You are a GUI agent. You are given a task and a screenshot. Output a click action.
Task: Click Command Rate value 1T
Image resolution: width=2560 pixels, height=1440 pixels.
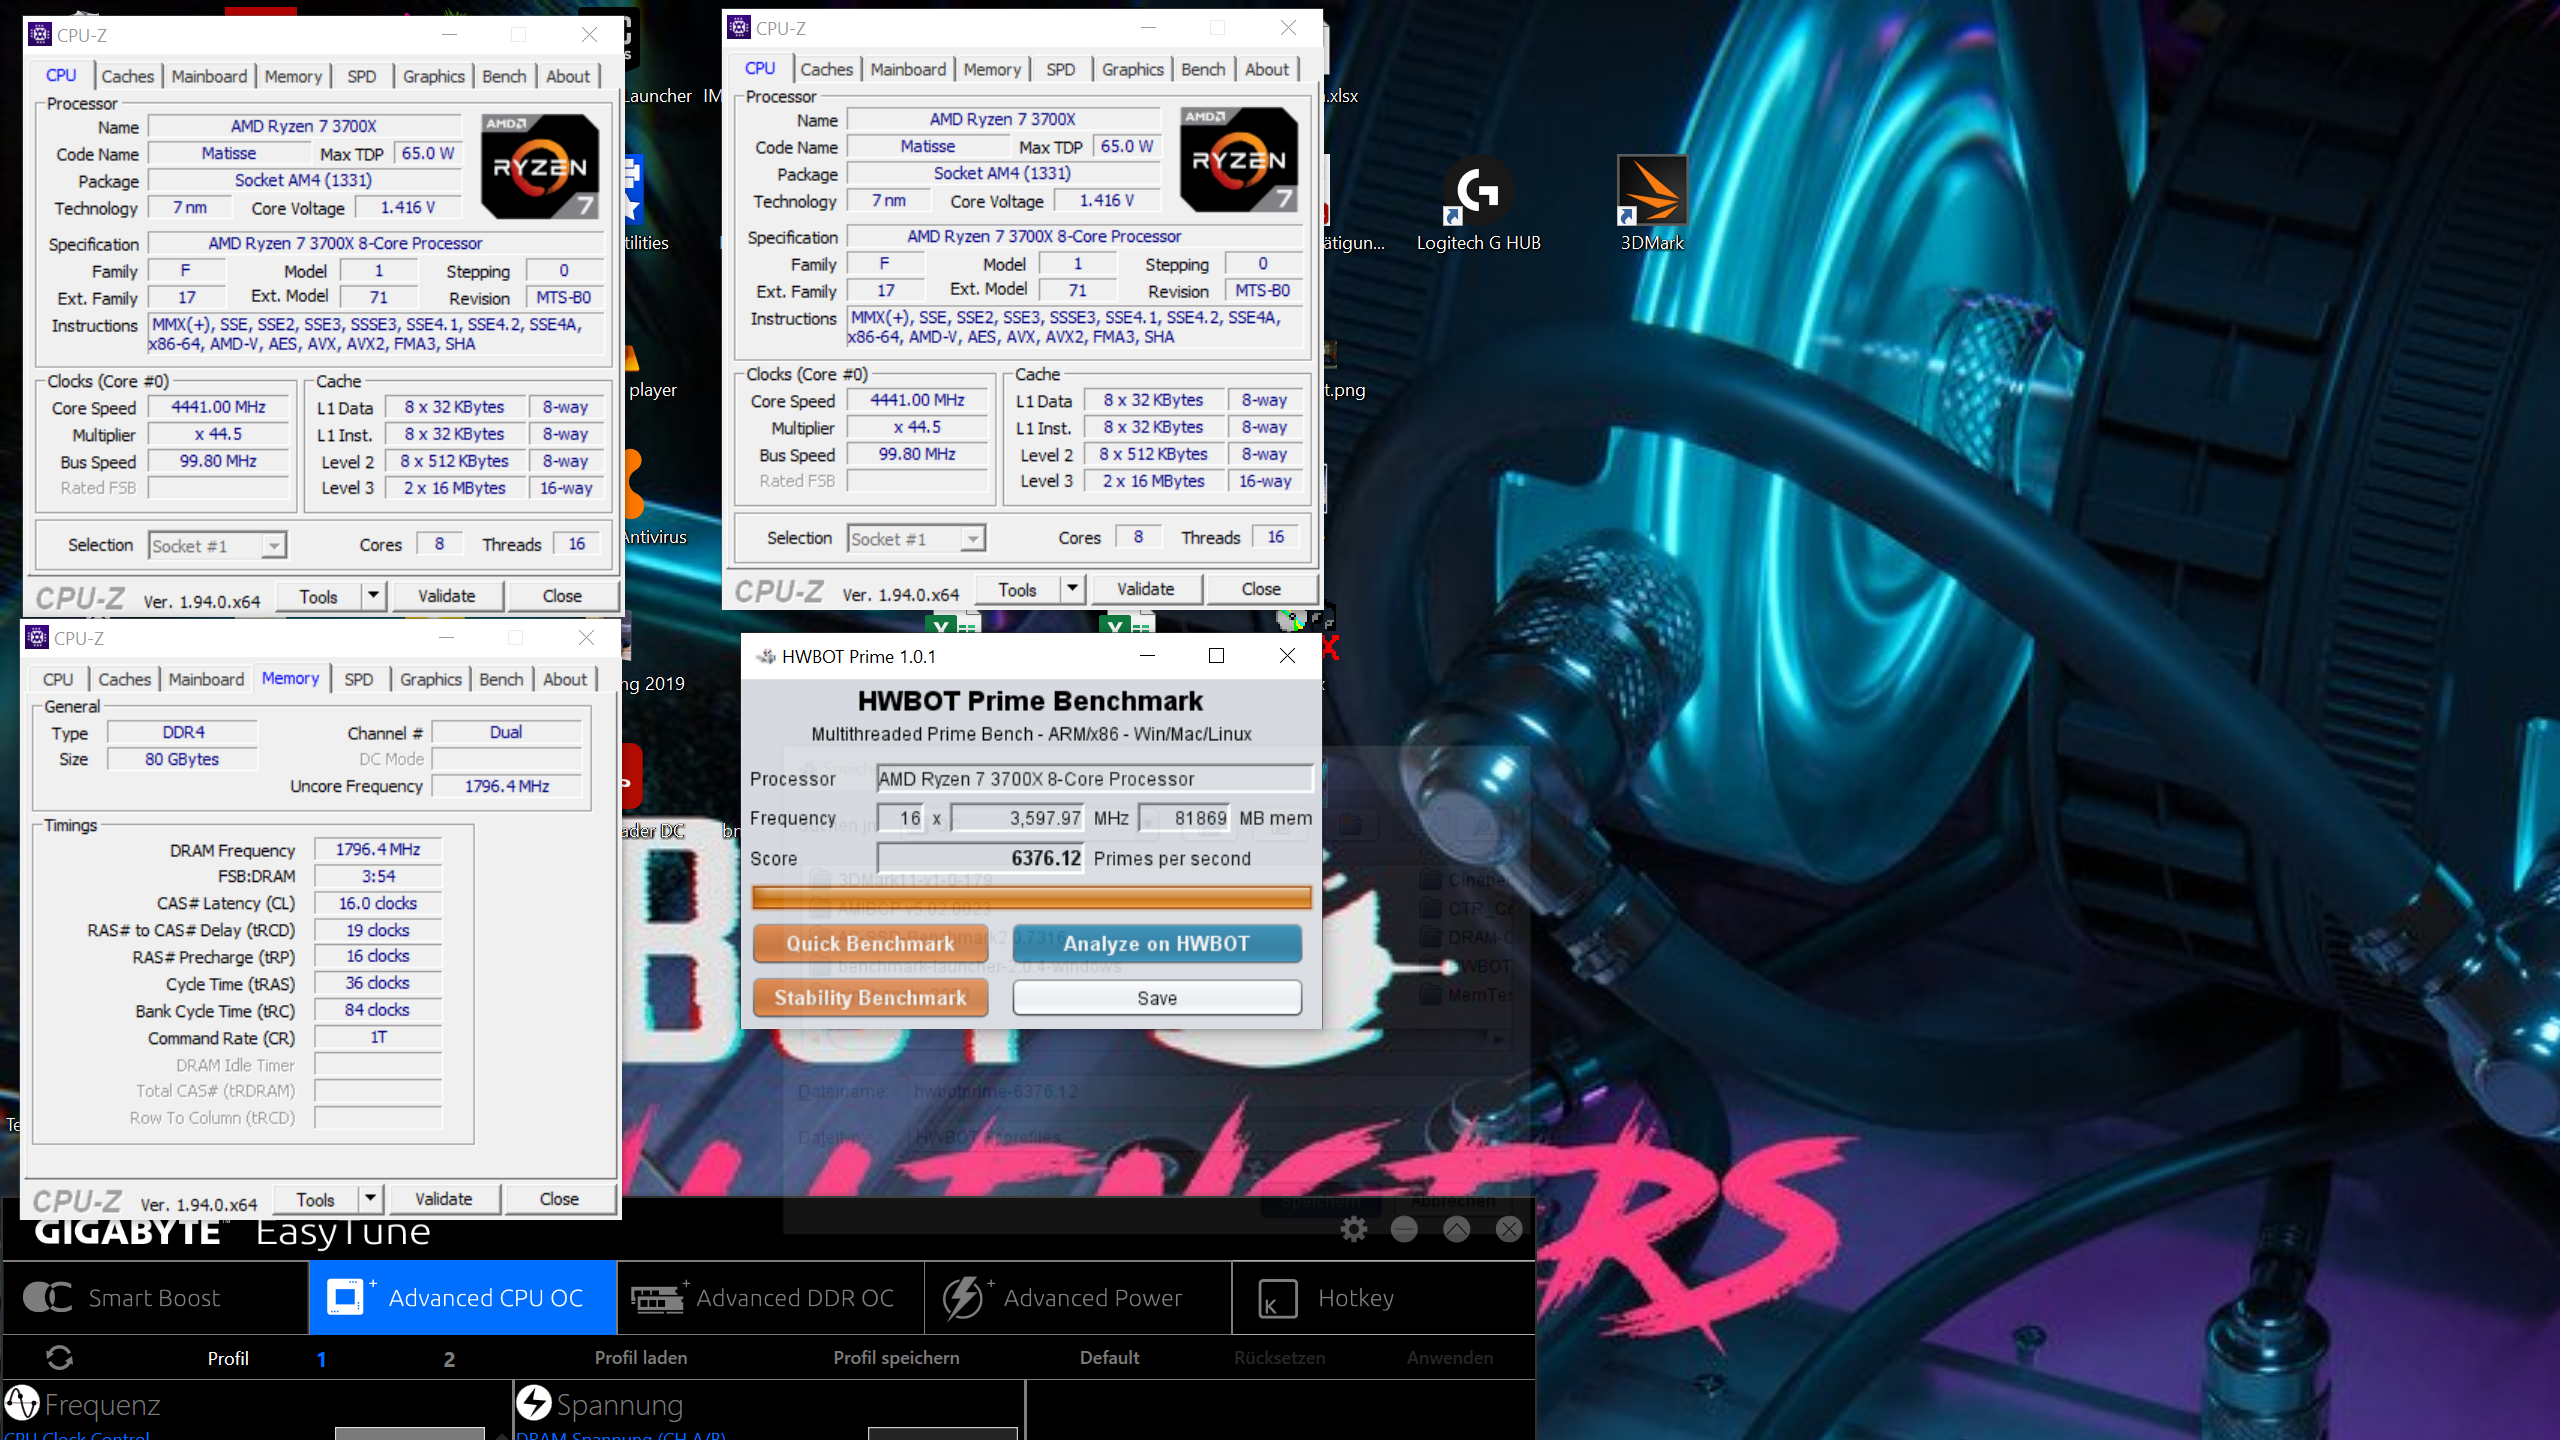378,1037
